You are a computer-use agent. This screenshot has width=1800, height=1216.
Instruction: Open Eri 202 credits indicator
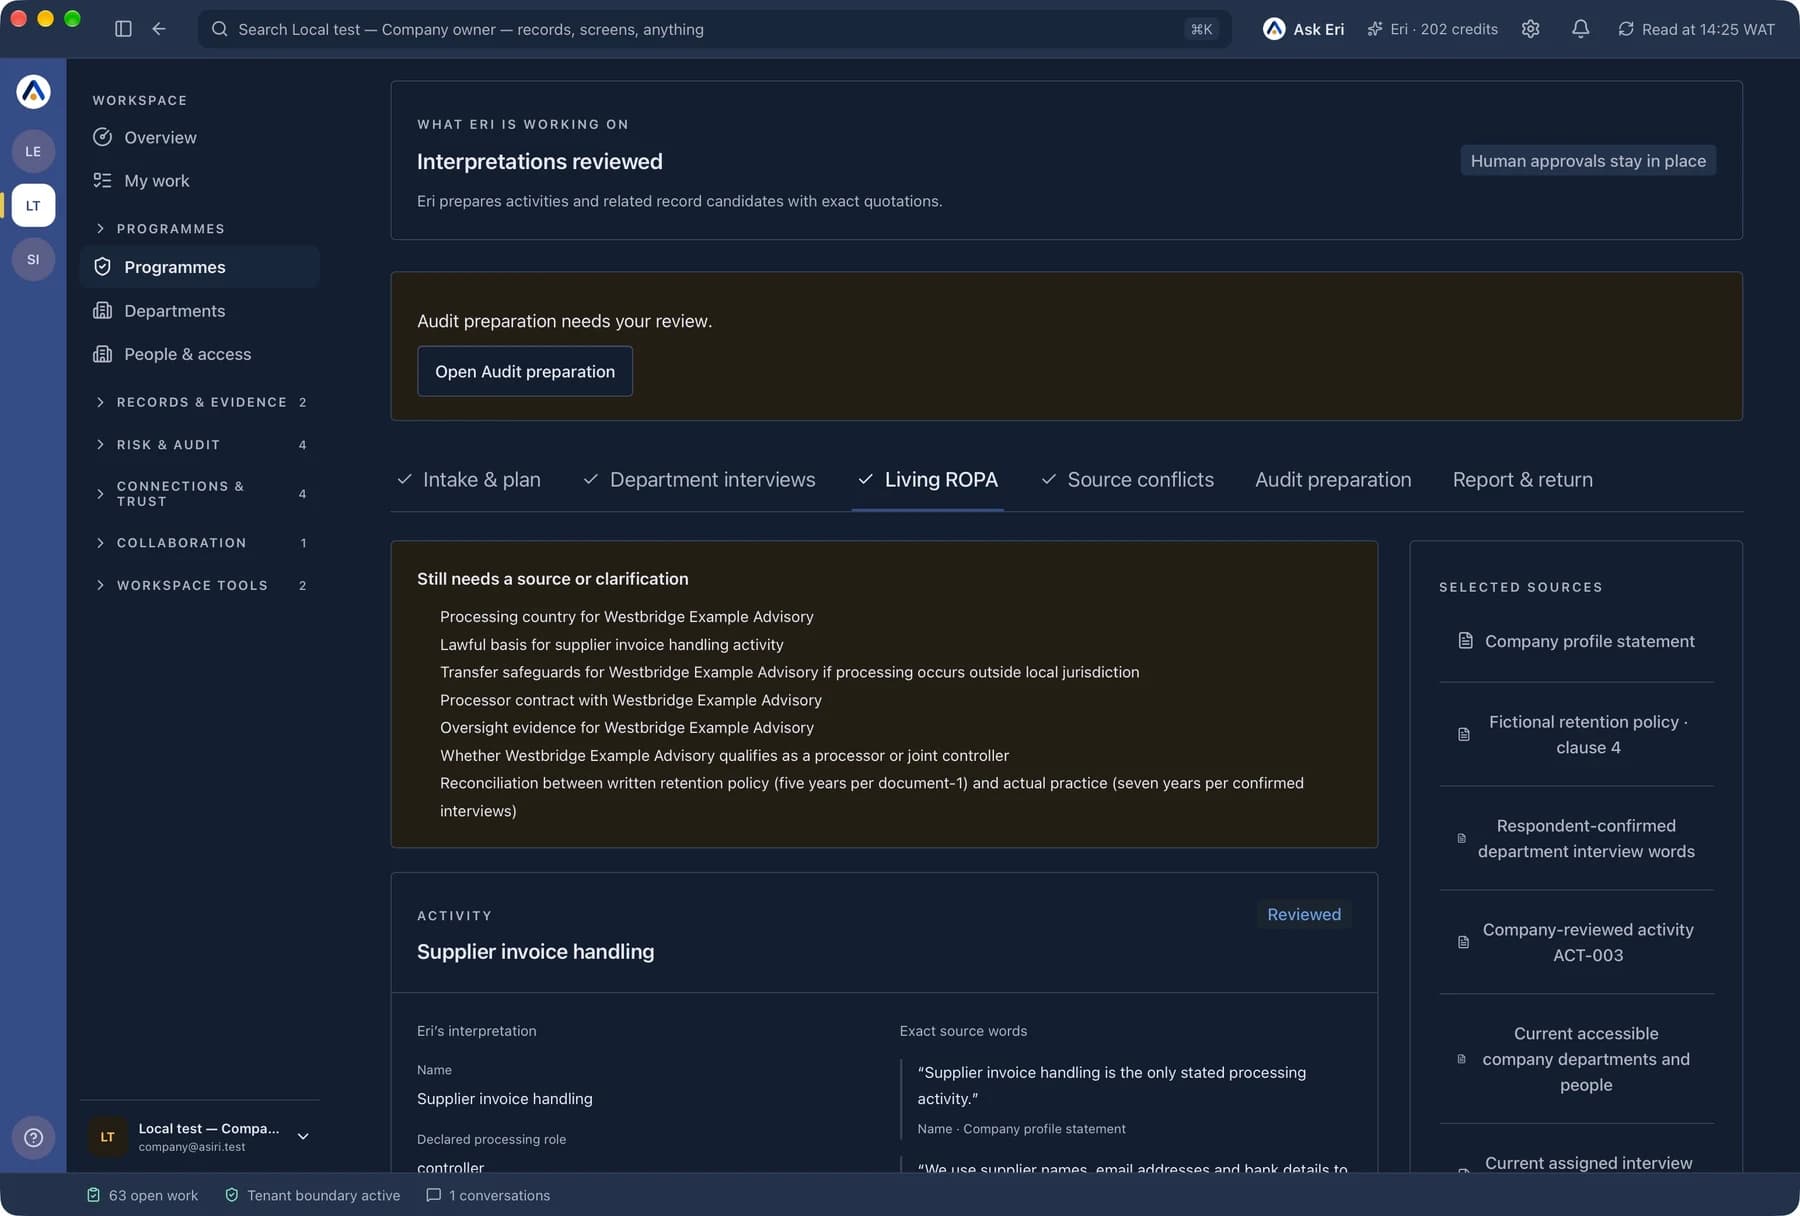pyautogui.click(x=1432, y=29)
